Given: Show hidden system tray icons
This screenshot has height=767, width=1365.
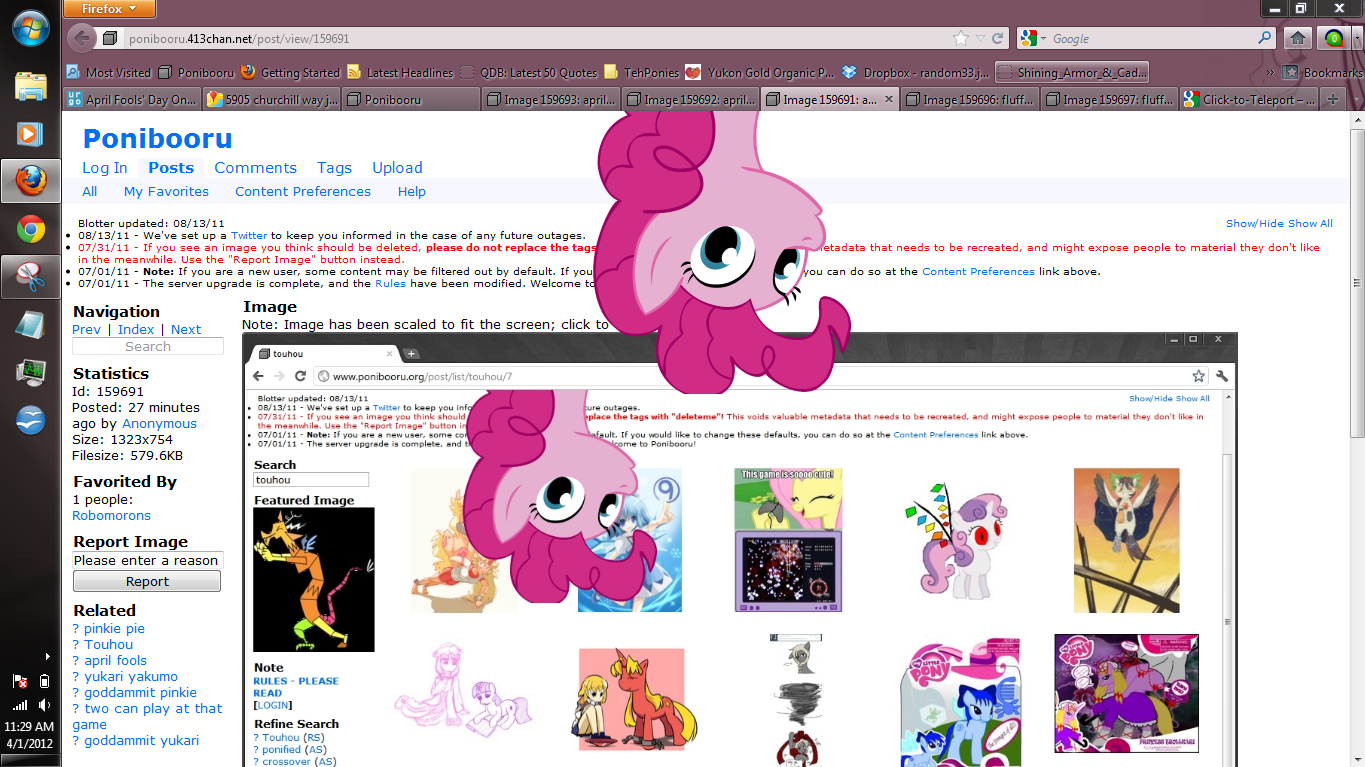Looking at the screenshot, I should 48,657.
